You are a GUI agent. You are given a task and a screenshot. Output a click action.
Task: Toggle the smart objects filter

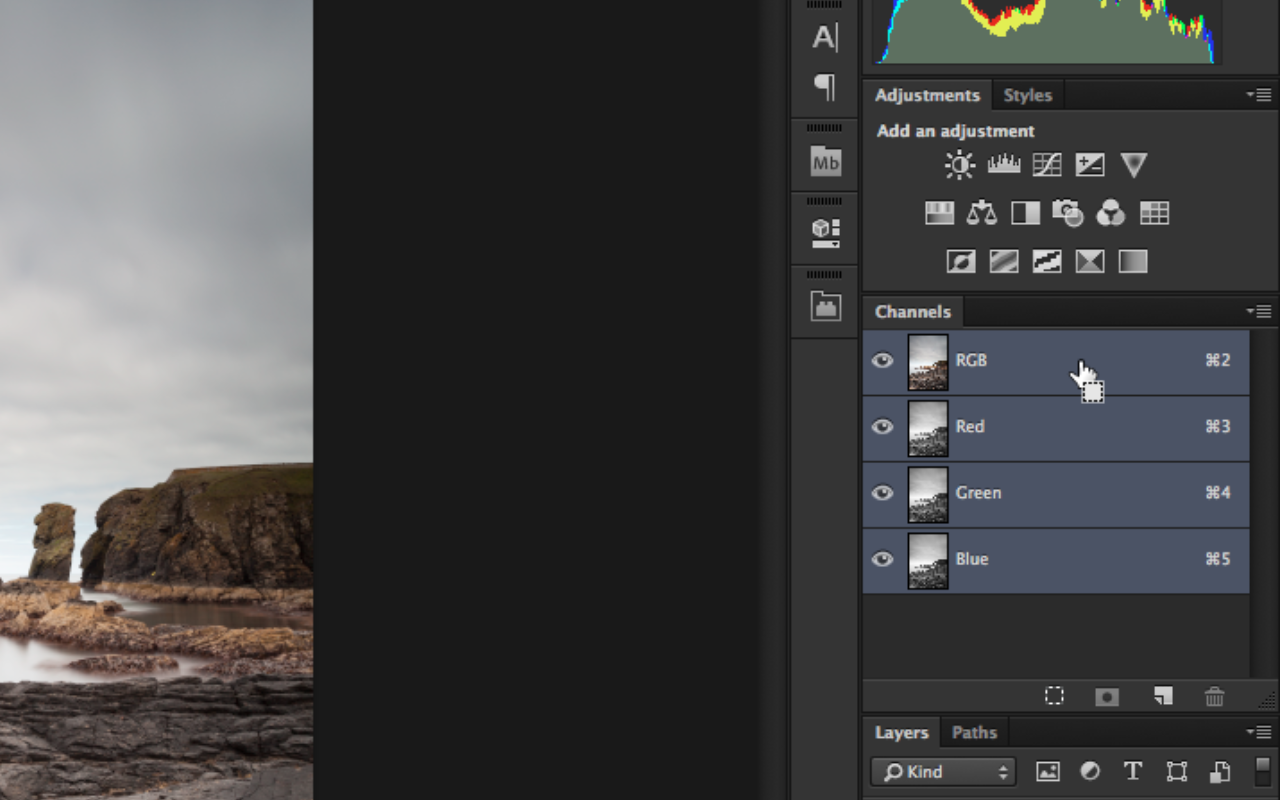tap(1220, 771)
